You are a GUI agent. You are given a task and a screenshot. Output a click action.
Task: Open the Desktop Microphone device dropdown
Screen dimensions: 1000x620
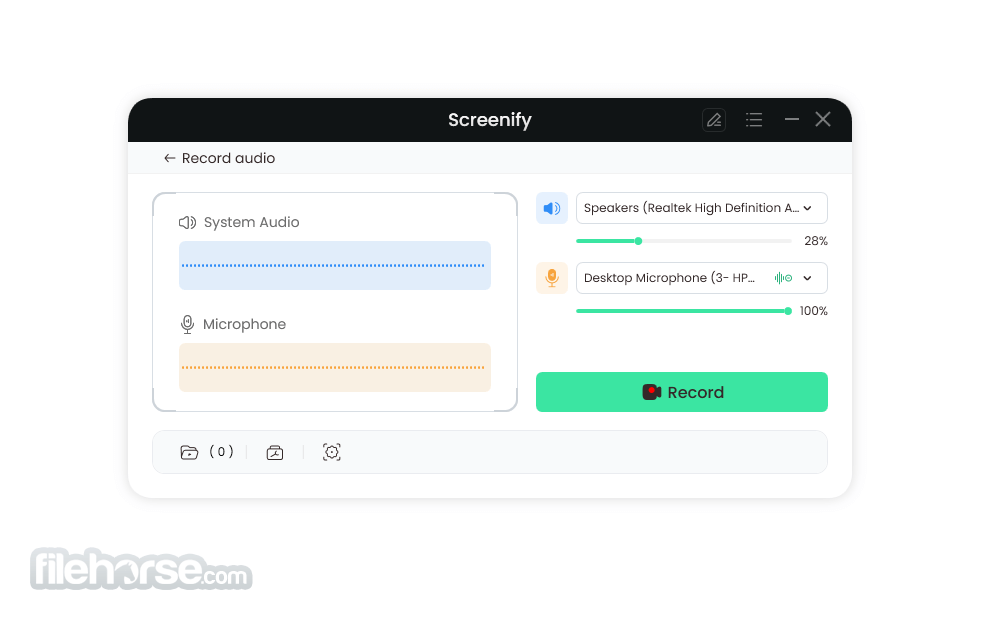tap(702, 278)
